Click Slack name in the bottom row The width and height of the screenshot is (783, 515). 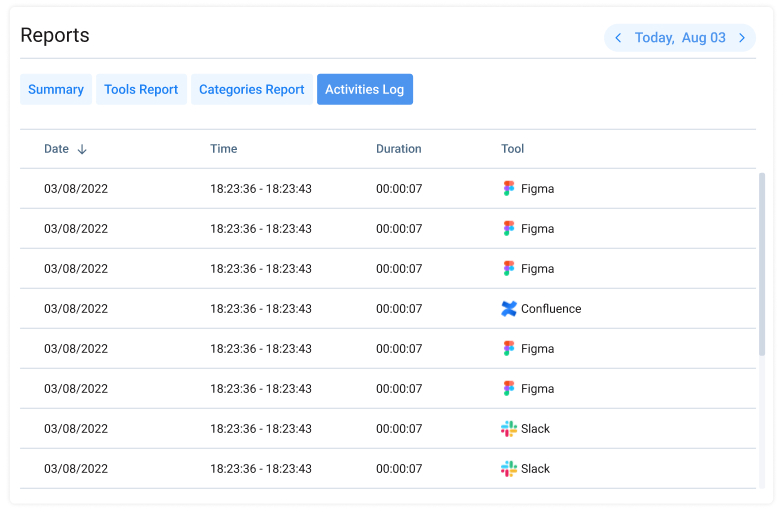click(x=535, y=469)
